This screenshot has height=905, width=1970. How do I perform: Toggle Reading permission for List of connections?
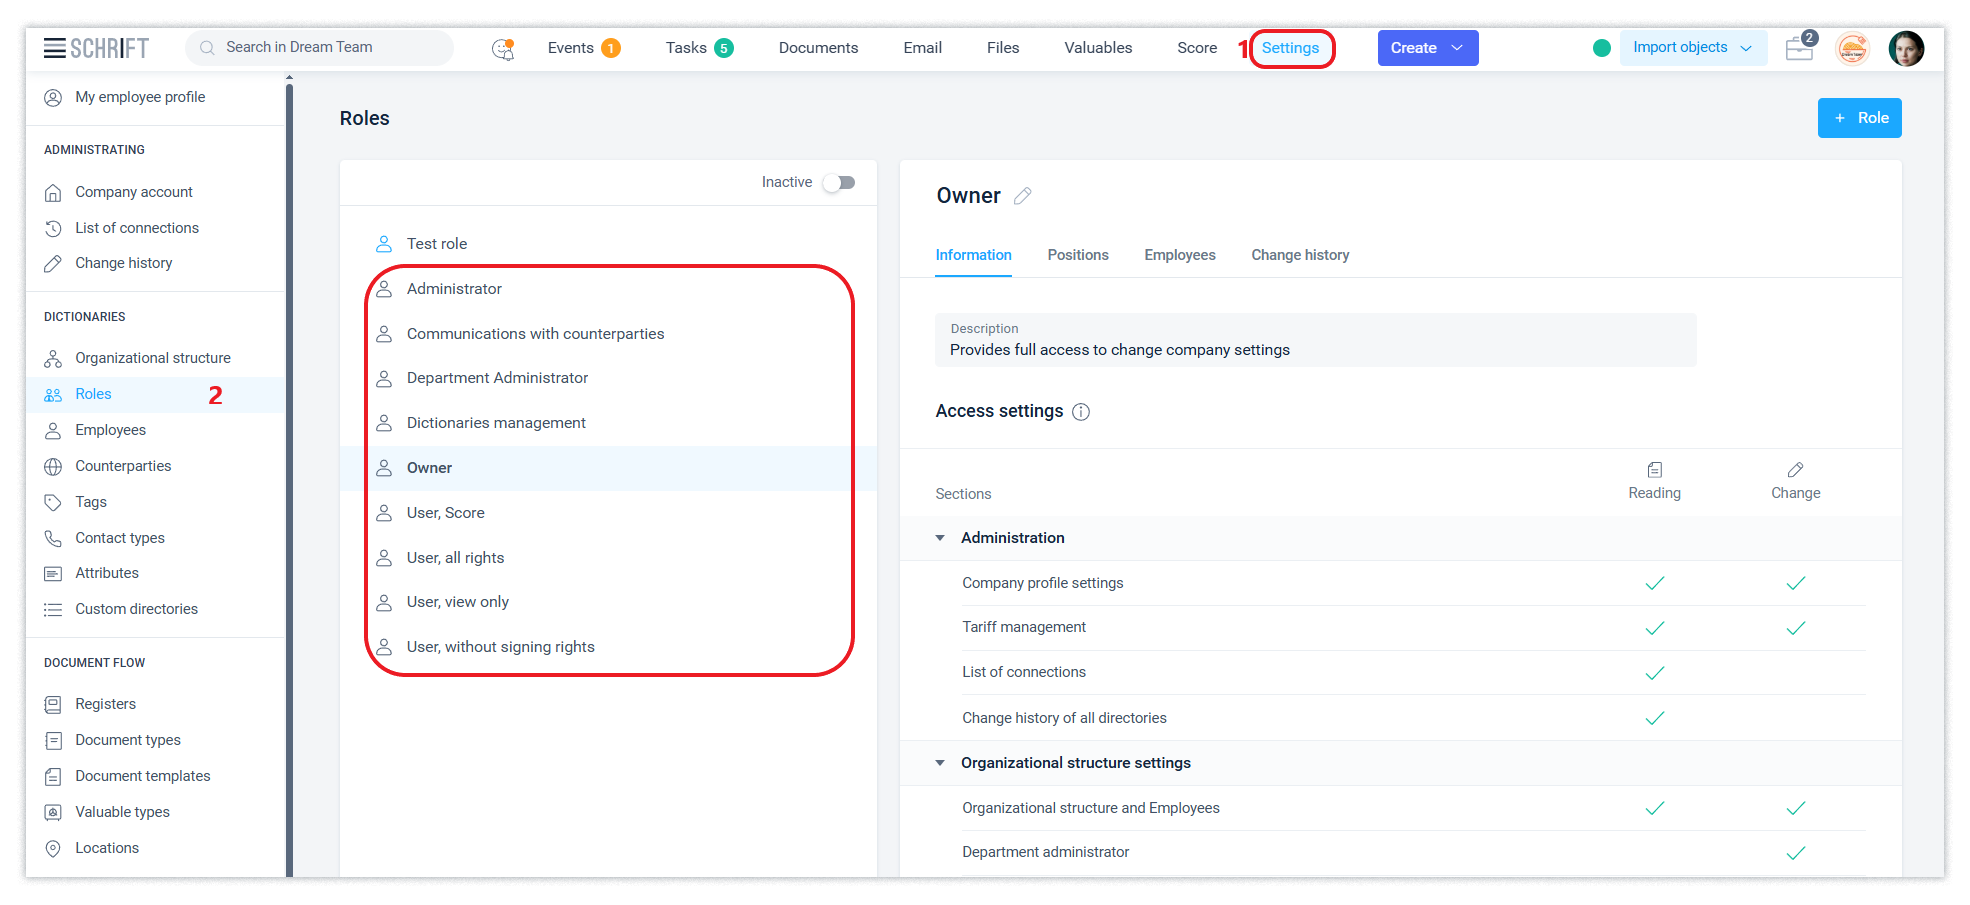(1654, 673)
